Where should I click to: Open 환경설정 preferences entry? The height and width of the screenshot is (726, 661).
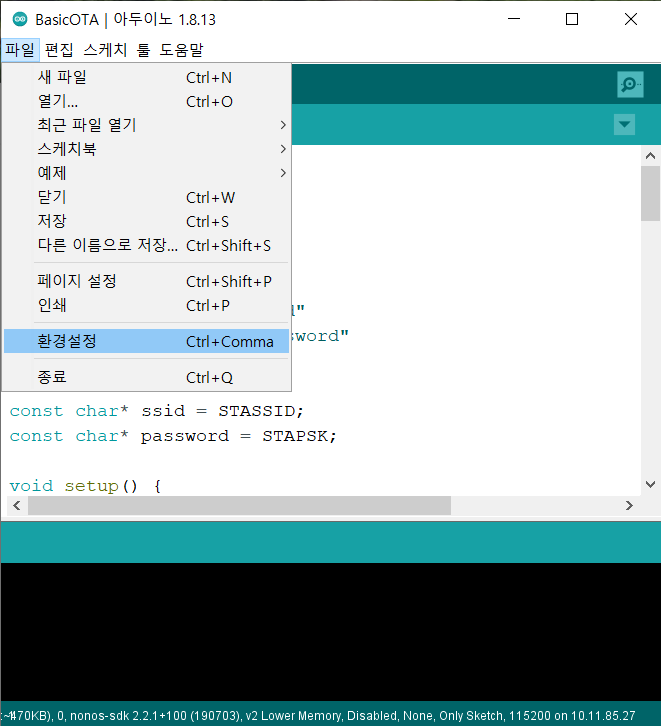[146, 341]
